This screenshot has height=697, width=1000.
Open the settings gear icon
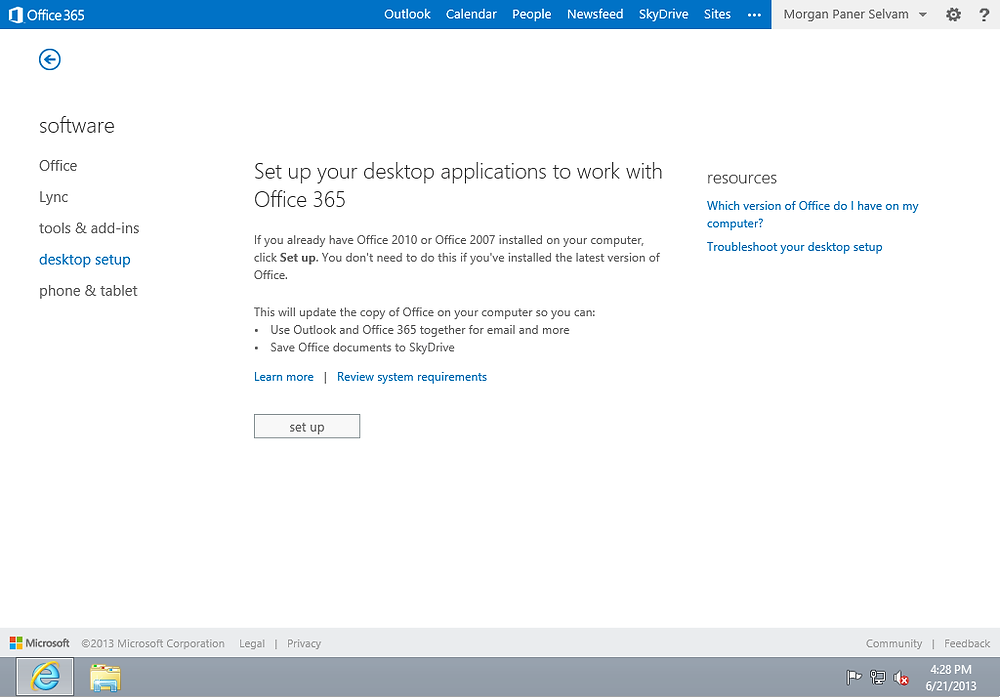coord(953,15)
